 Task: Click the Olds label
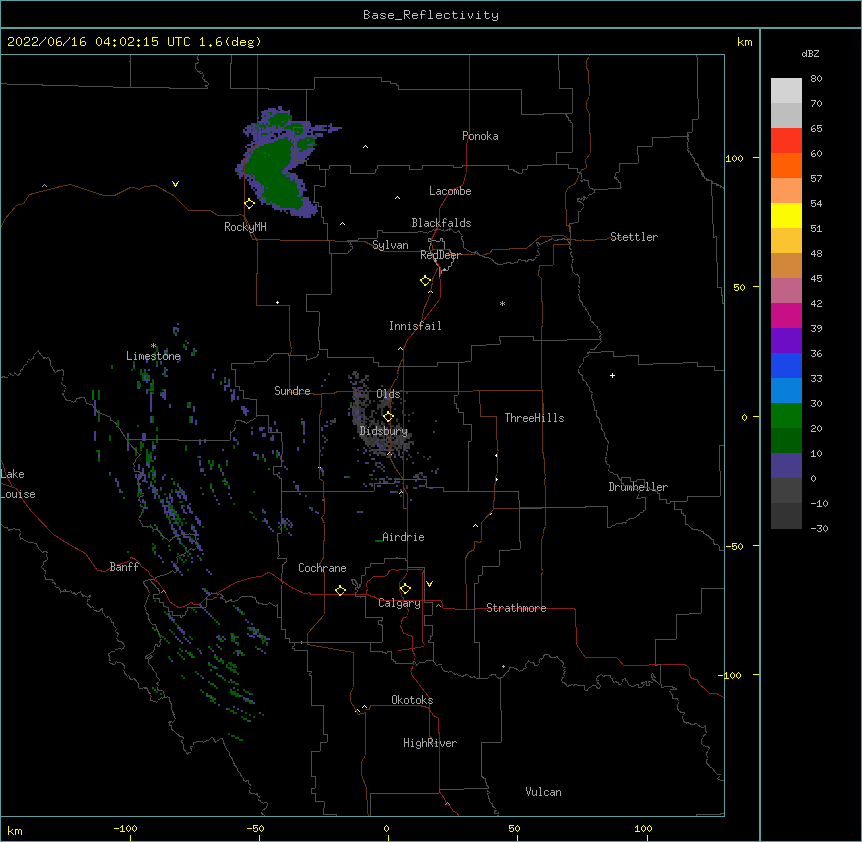point(388,394)
